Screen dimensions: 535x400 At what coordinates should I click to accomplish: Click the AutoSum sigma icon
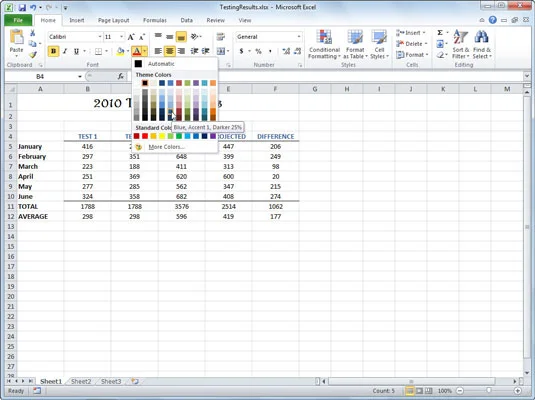tap(440, 33)
